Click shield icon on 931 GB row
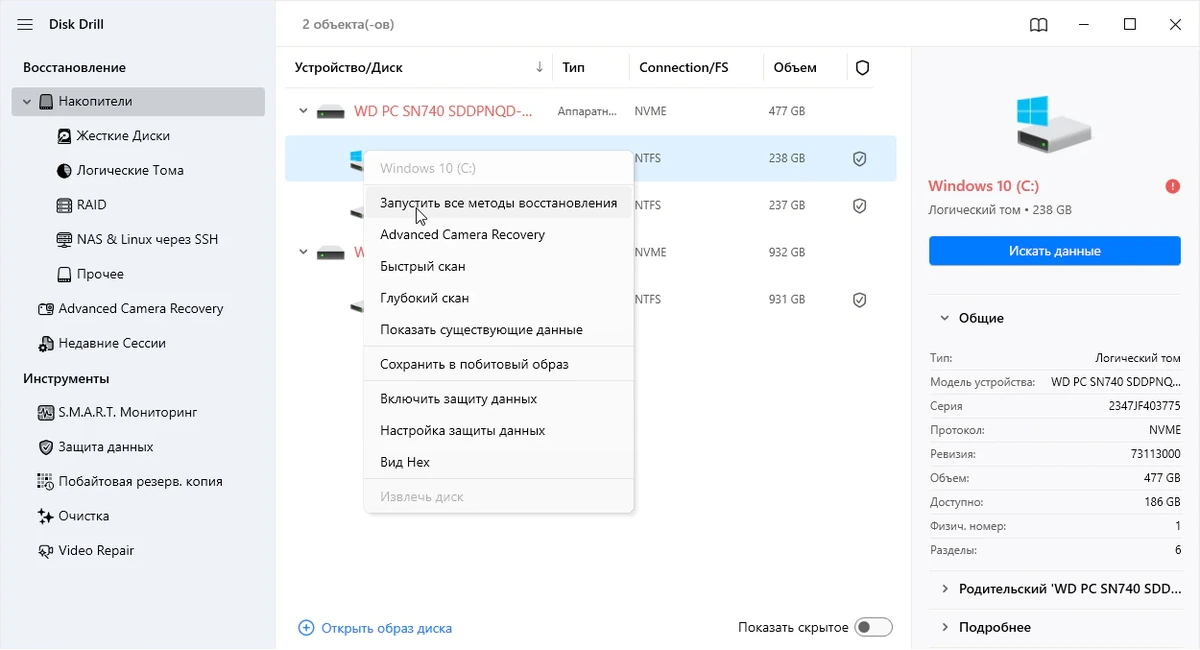This screenshot has height=650, width=1200. (858, 299)
